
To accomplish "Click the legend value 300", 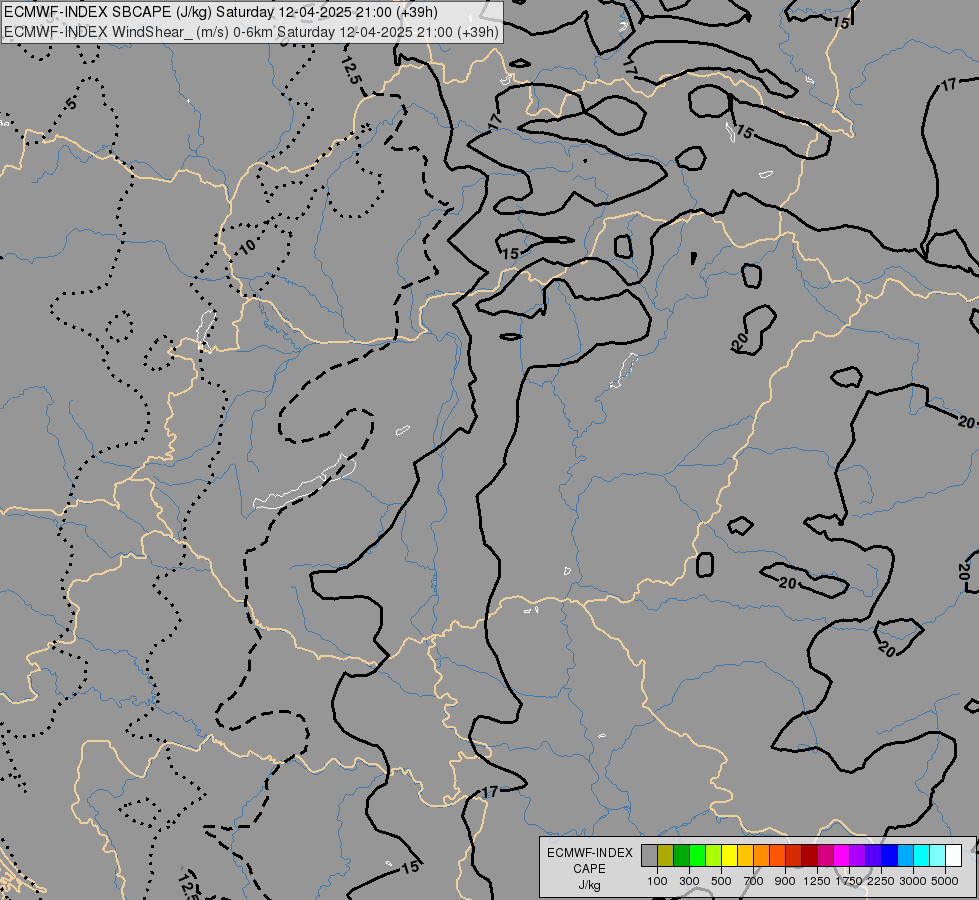I will tap(689, 881).
